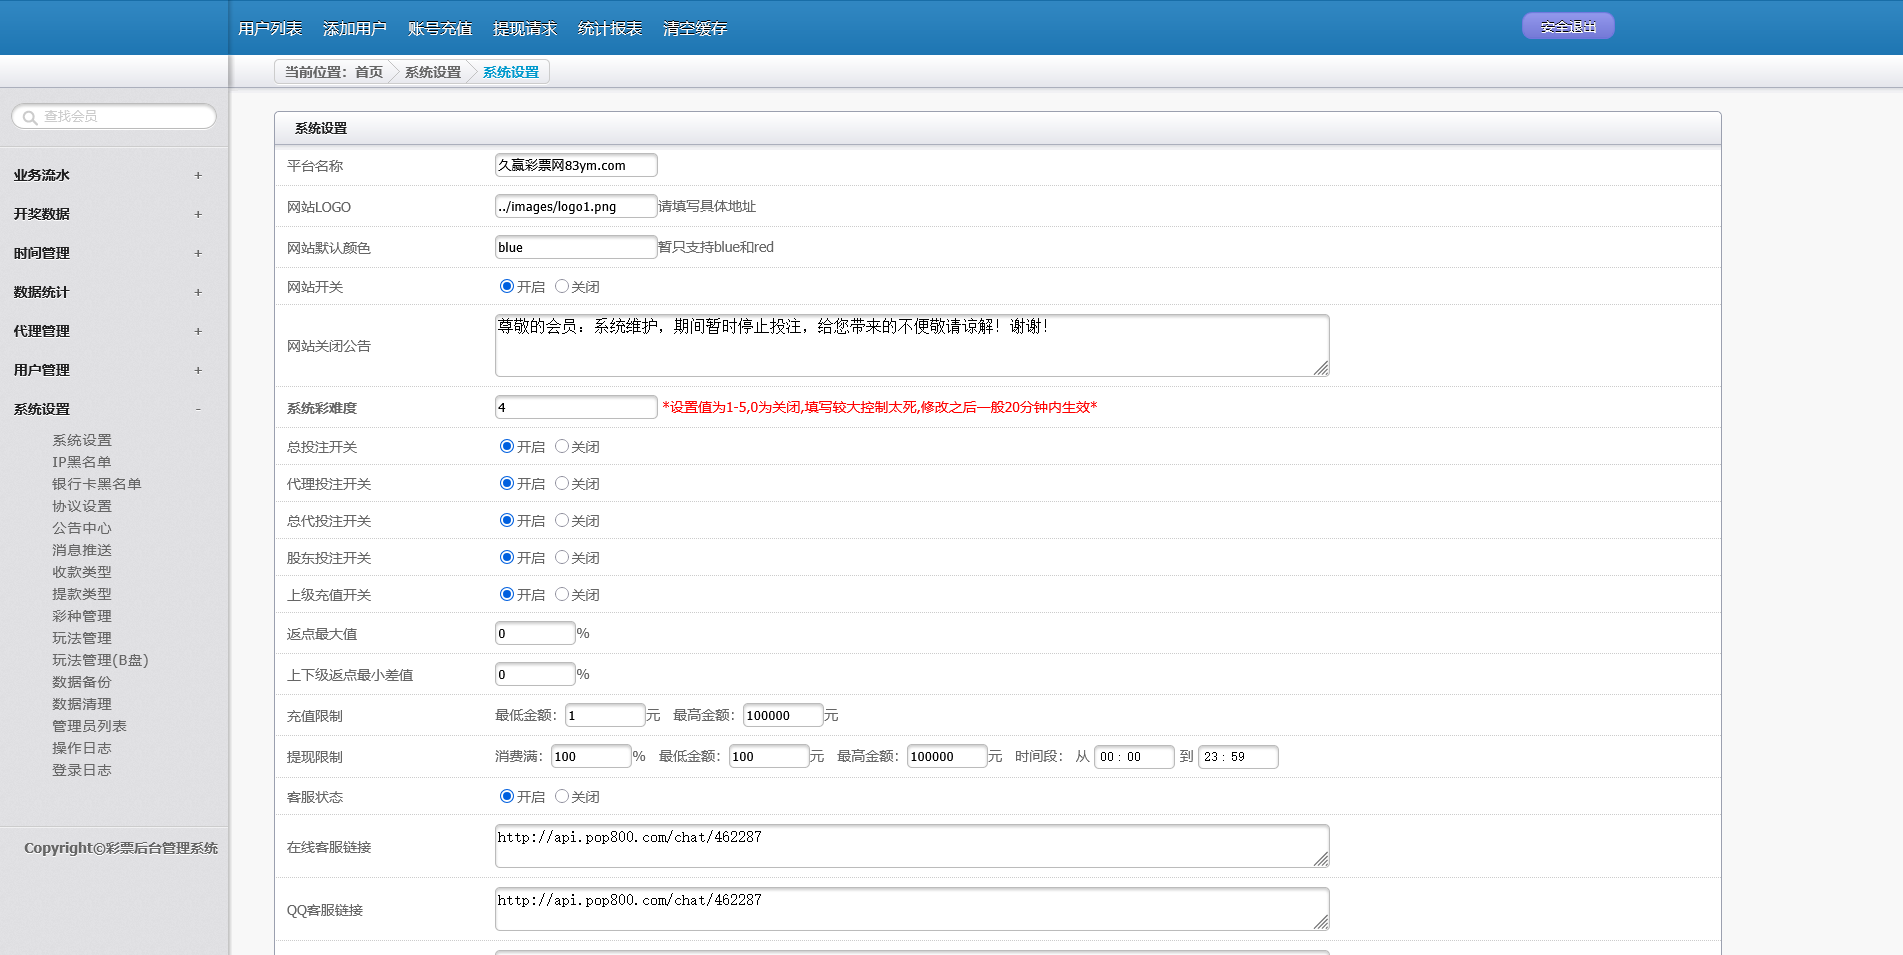
Task: Click the 充值限制 最低金额 field
Action: (605, 715)
